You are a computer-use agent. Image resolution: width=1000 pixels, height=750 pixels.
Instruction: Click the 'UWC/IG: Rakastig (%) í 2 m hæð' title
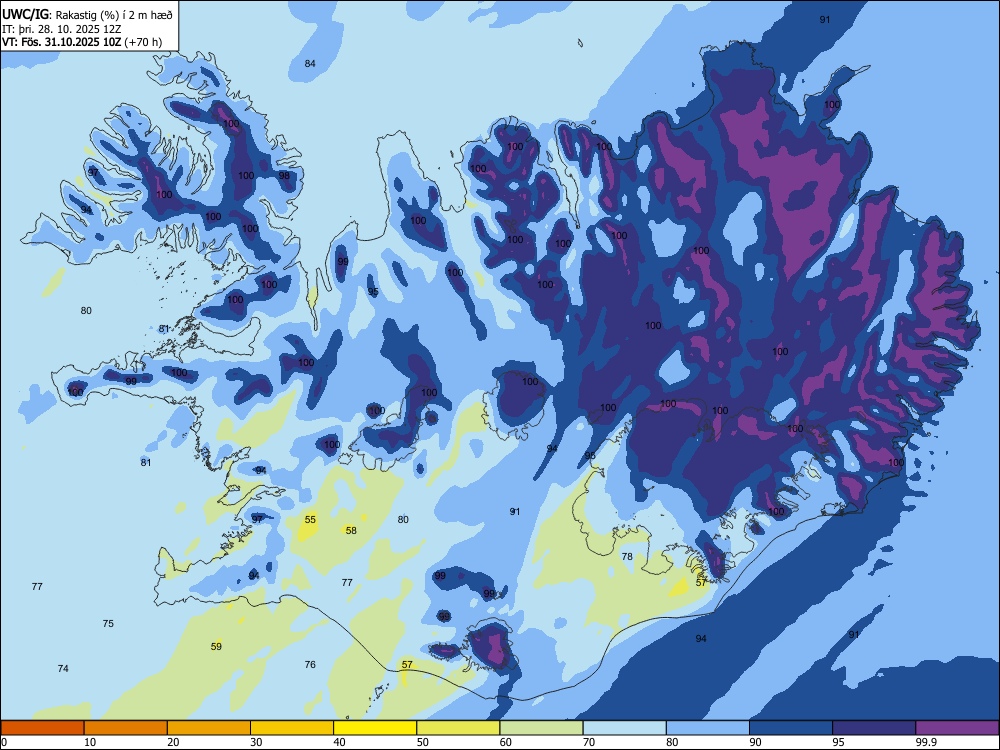(x=87, y=15)
